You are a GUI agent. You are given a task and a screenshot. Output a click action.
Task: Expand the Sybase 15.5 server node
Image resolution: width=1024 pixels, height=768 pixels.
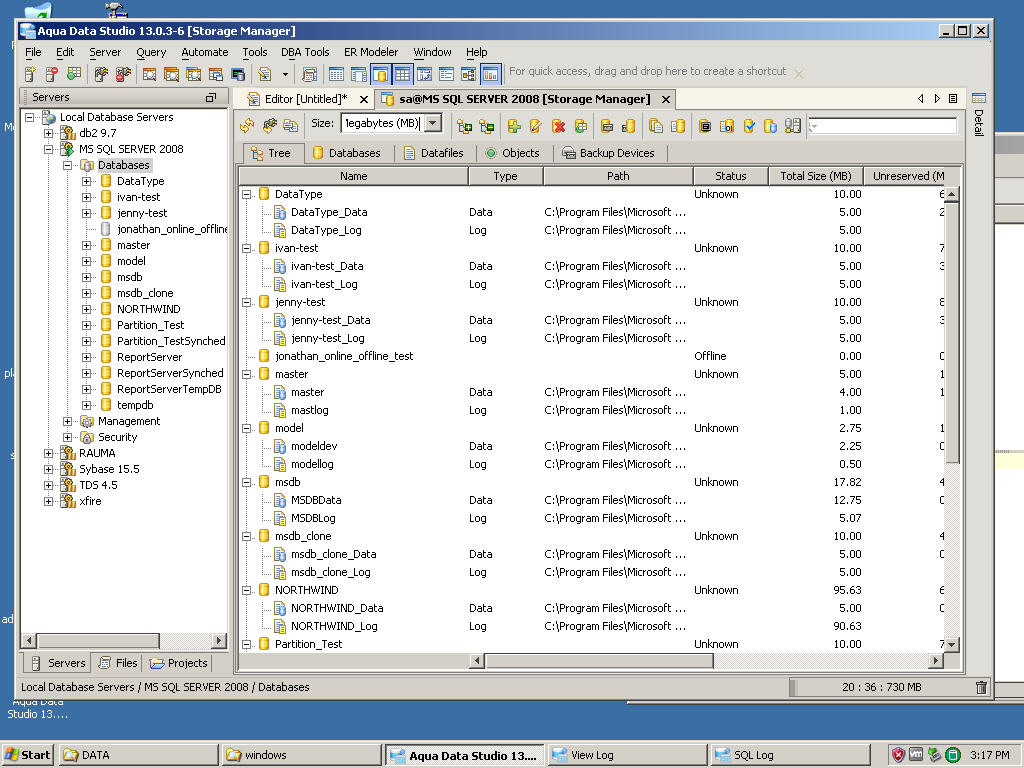coord(48,469)
